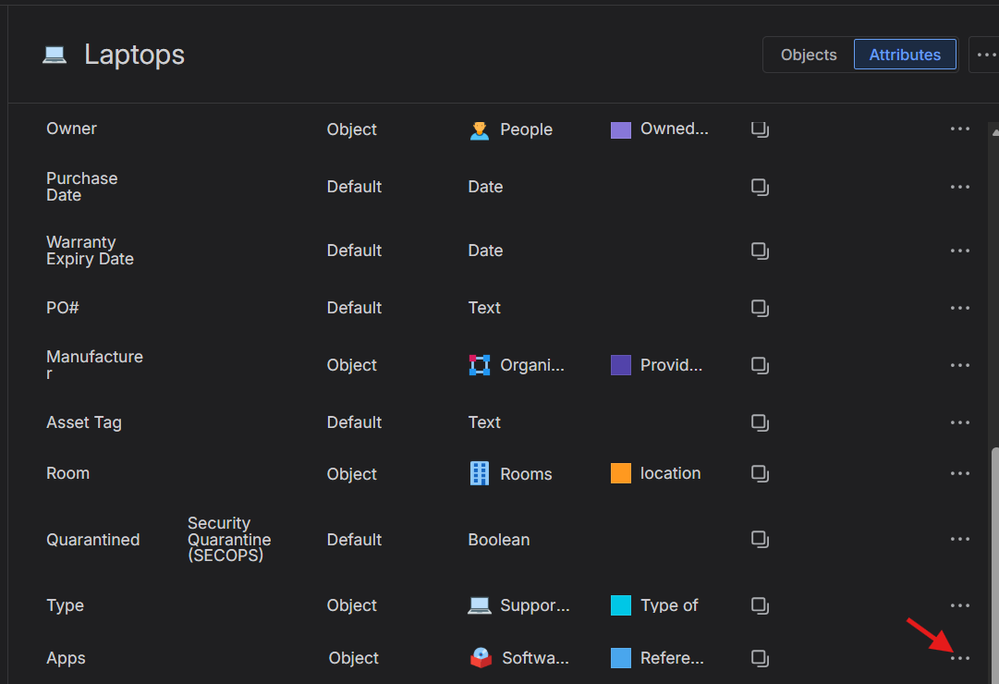Click the Organizations icon on Manufacturer row
The width and height of the screenshot is (999, 684).
(479, 365)
